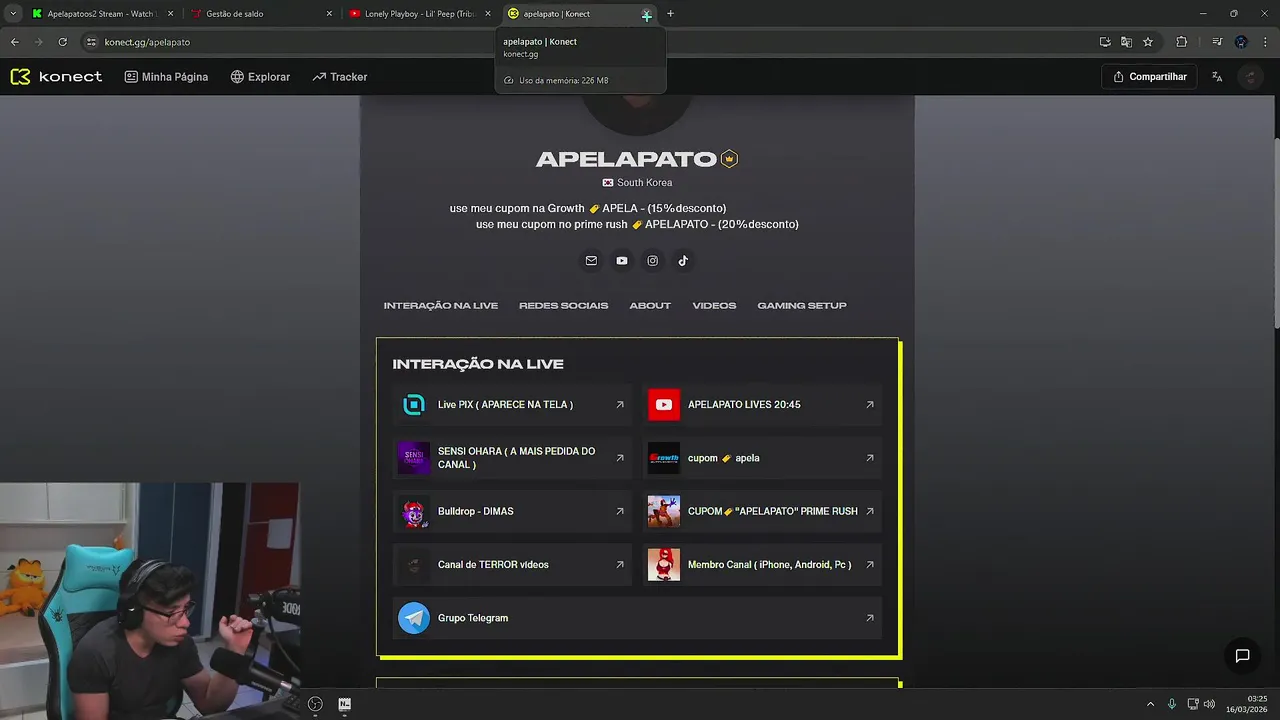Image resolution: width=1280 pixels, height=720 pixels.
Task: Open the YouTube social icon under the bio
Action: point(622,261)
